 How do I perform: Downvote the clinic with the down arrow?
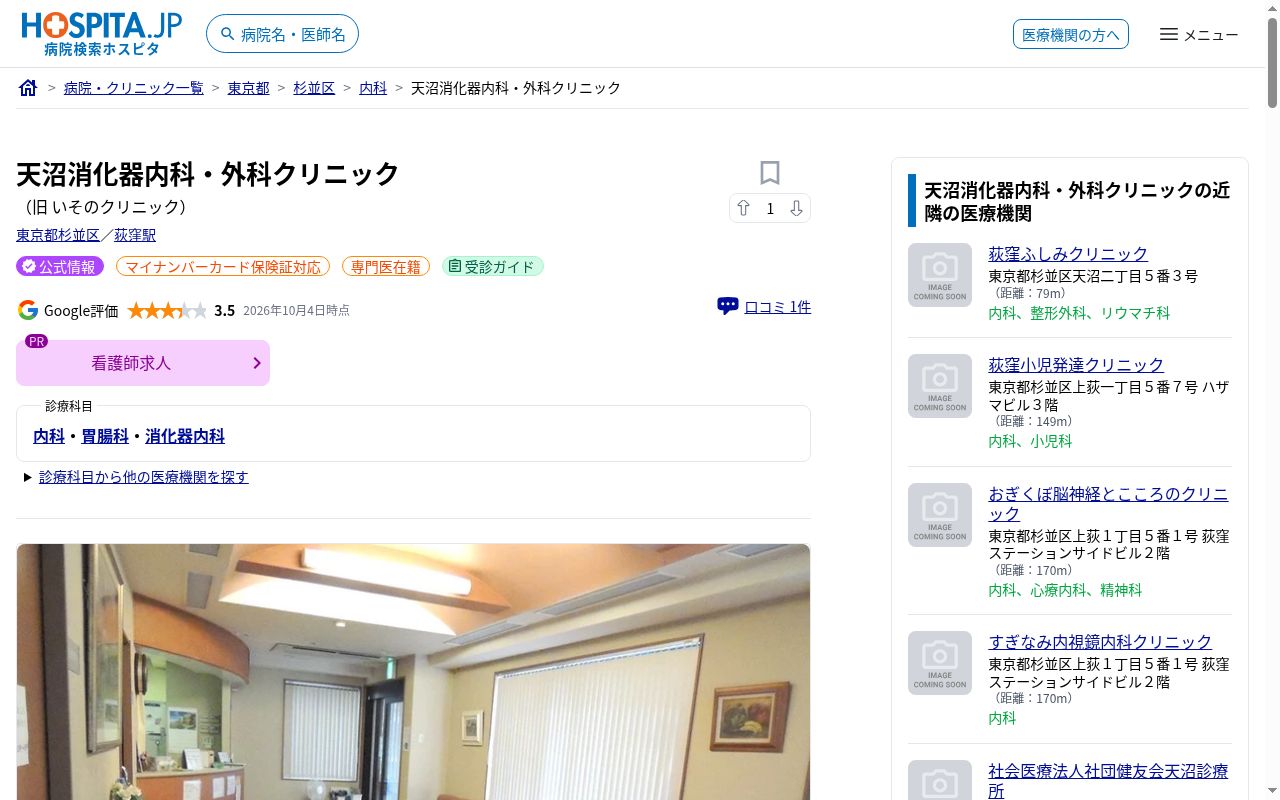click(x=796, y=208)
